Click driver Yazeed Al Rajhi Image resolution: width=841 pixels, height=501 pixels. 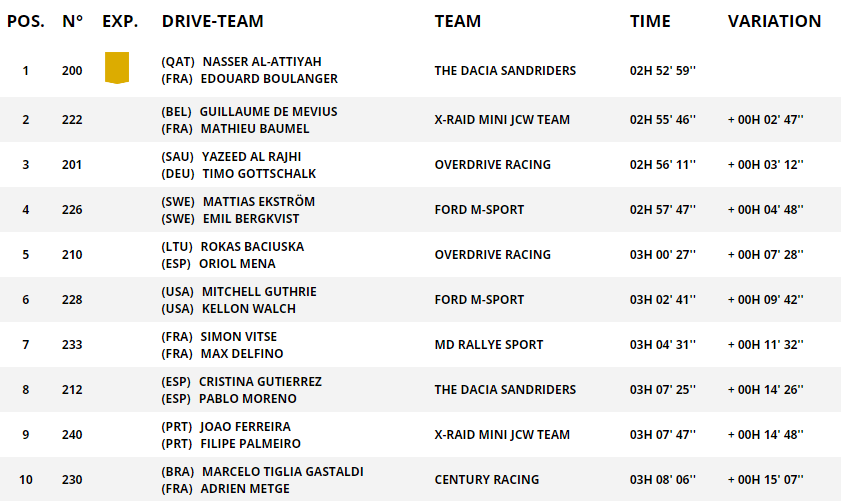pyautogui.click(x=251, y=157)
